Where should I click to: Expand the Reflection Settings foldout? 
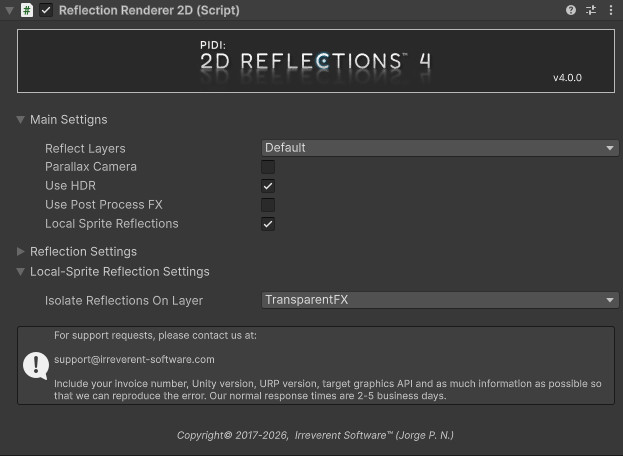(21, 252)
